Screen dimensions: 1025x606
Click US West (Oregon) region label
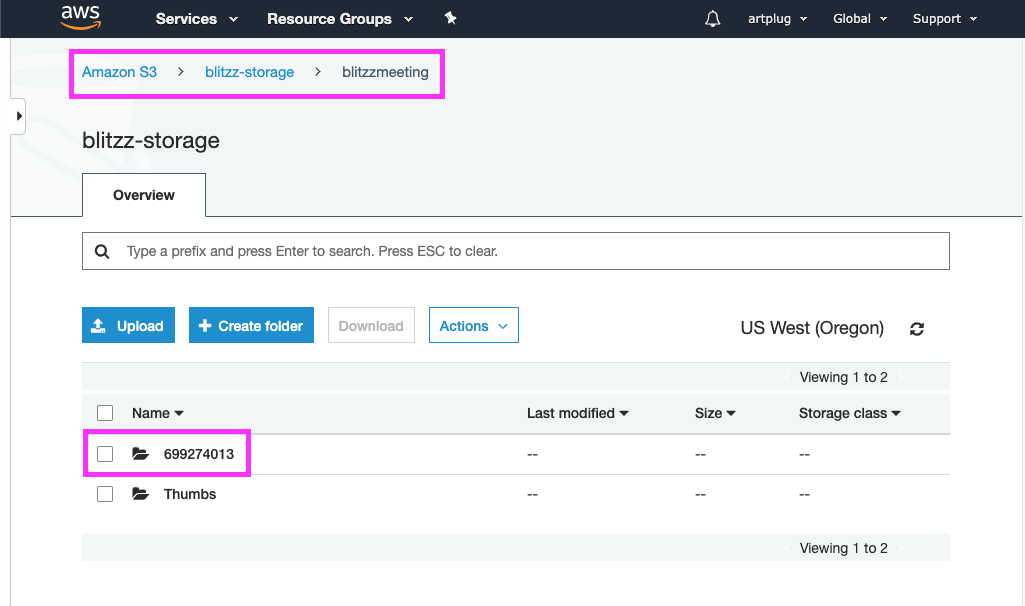pos(812,328)
